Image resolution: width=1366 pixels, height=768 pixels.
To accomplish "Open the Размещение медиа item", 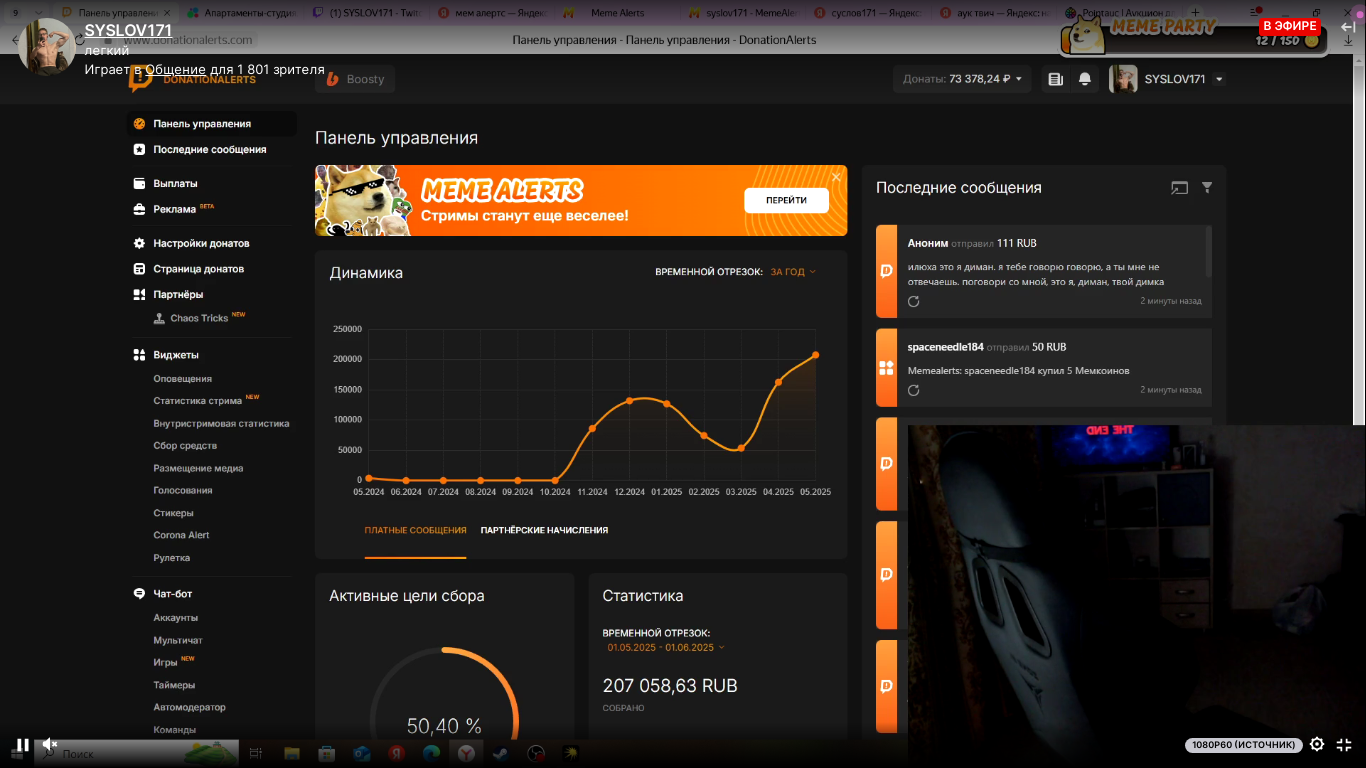I will [x=198, y=468].
